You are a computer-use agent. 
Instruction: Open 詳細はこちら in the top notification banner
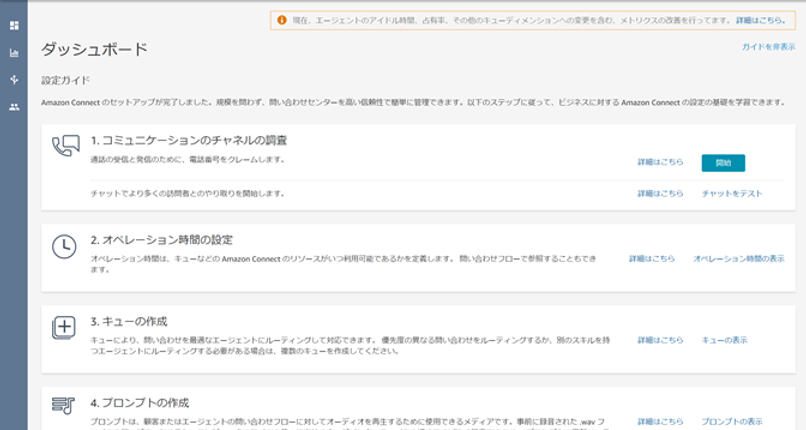click(x=759, y=19)
